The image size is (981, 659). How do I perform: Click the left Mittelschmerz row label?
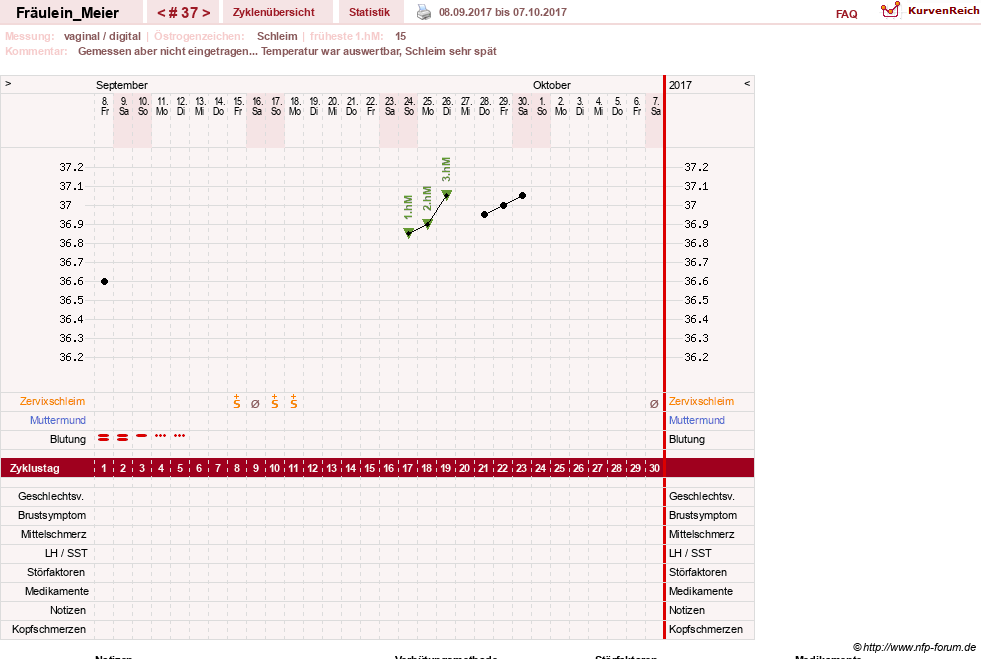[54, 534]
